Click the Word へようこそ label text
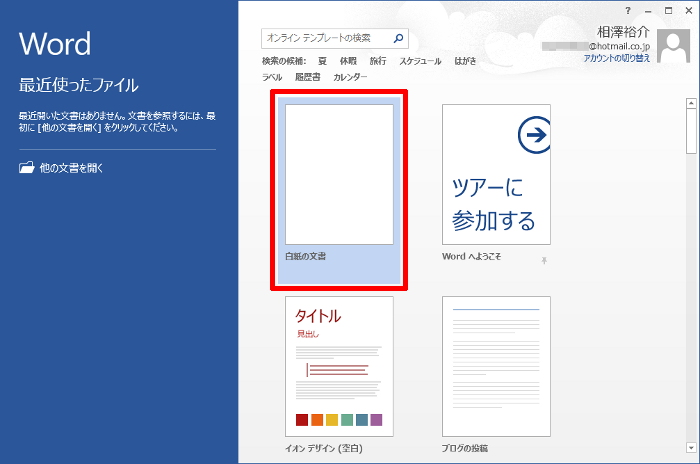The width and height of the screenshot is (700, 464). pos(471,256)
